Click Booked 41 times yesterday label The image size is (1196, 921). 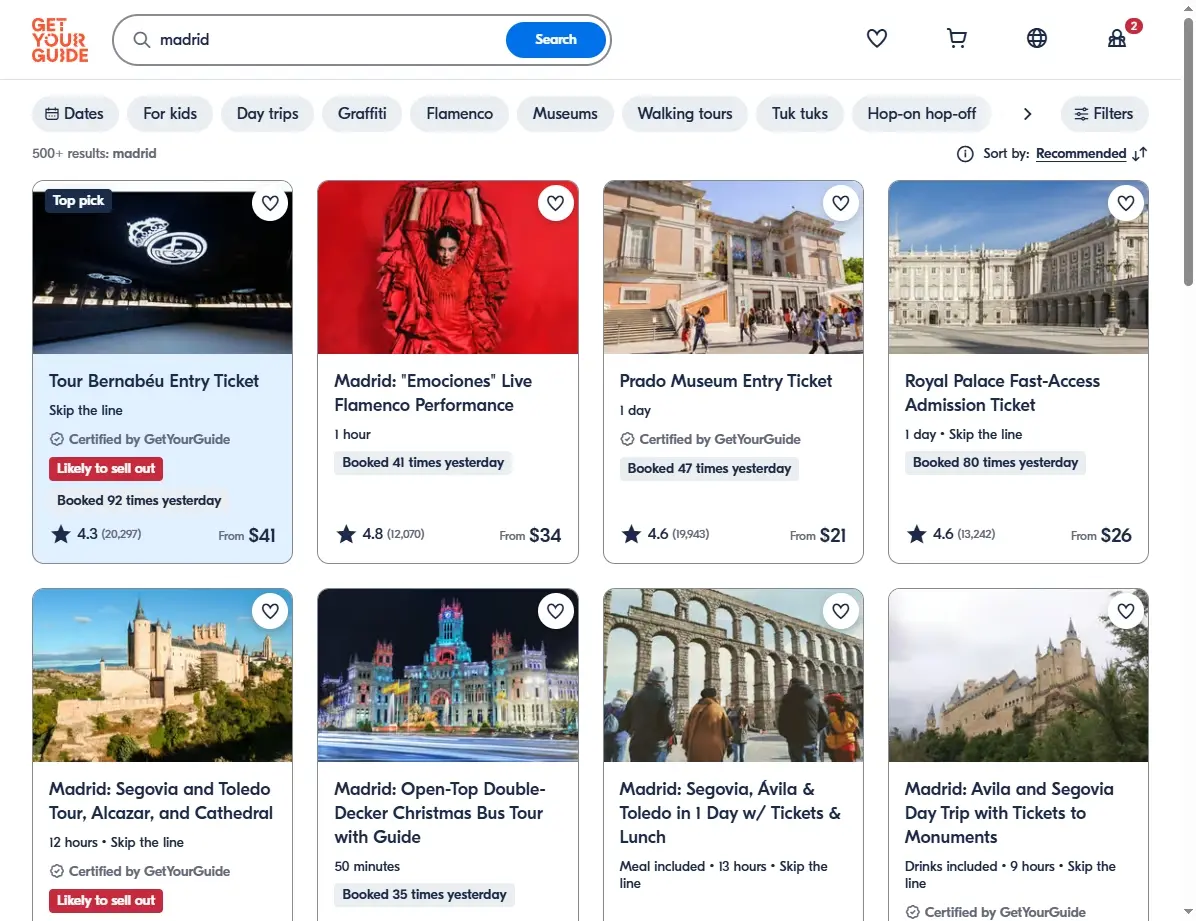point(423,462)
